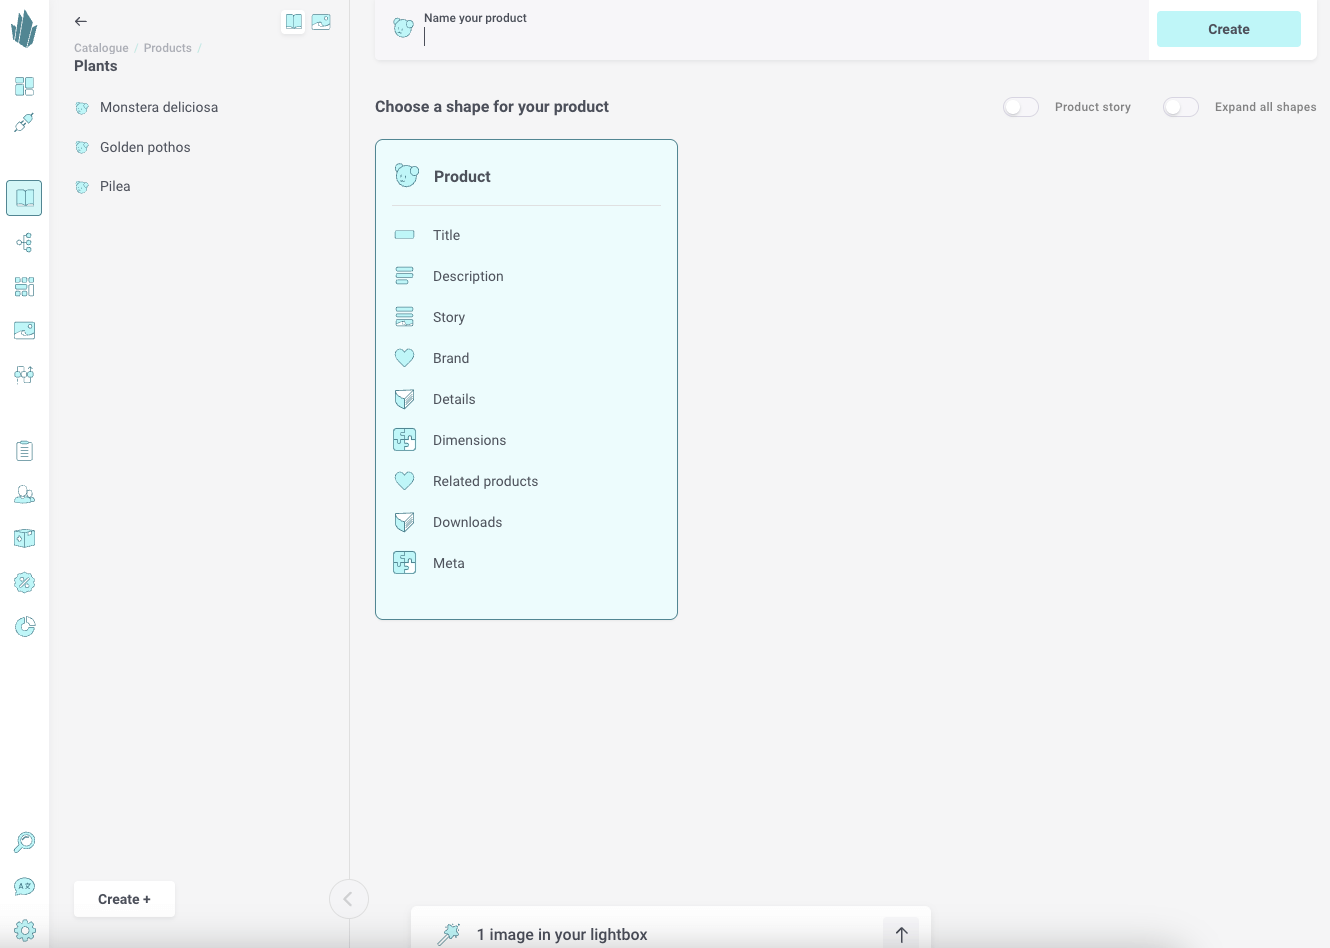The height and width of the screenshot is (948, 1330).
Task: Open the Golden pothos product
Action: 145,147
